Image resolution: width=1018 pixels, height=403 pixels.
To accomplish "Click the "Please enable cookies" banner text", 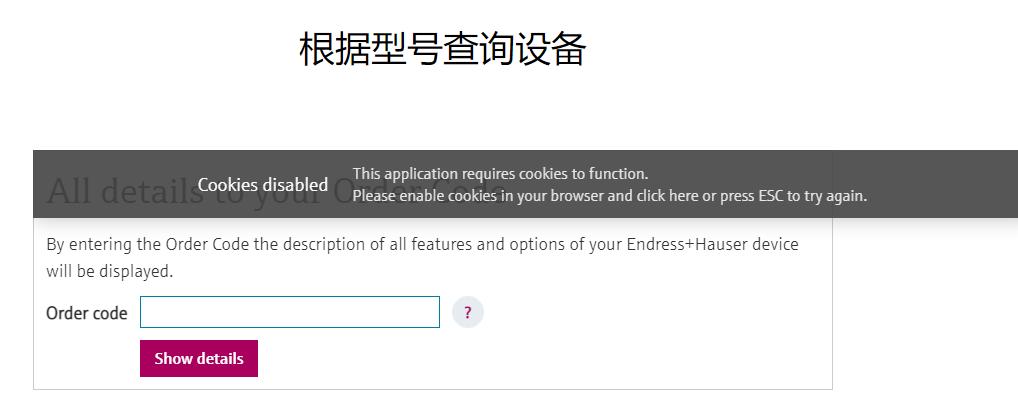I will point(410,196).
